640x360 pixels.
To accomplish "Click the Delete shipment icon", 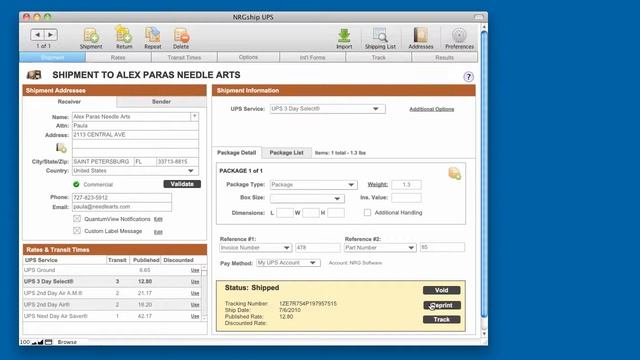I will [x=181, y=38].
